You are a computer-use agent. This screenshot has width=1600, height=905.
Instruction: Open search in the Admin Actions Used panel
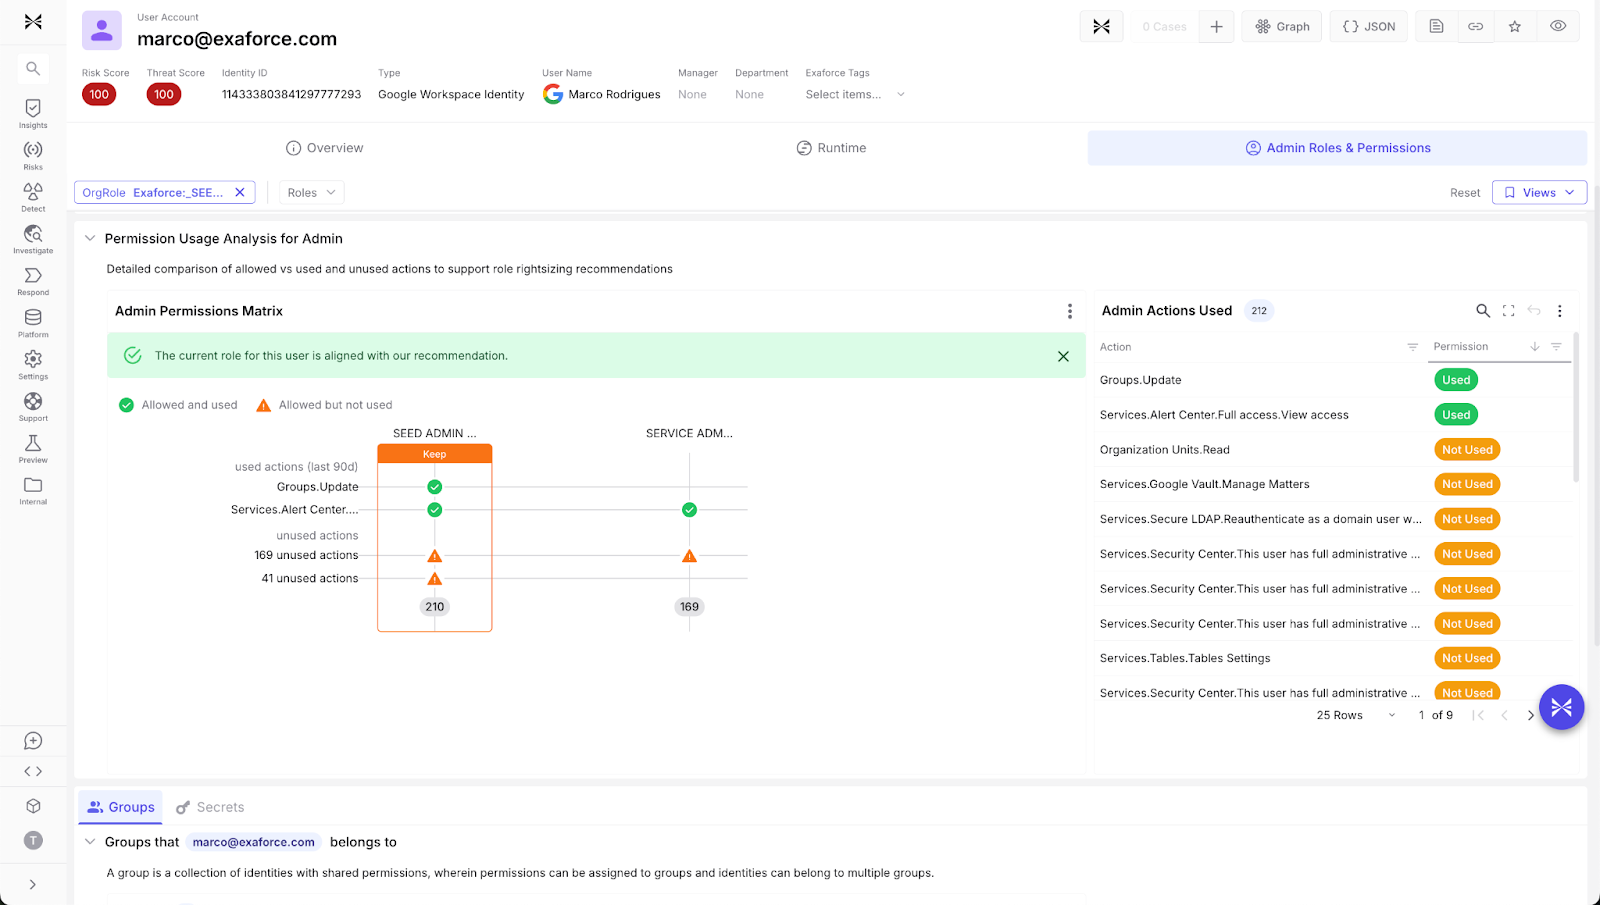(x=1482, y=311)
